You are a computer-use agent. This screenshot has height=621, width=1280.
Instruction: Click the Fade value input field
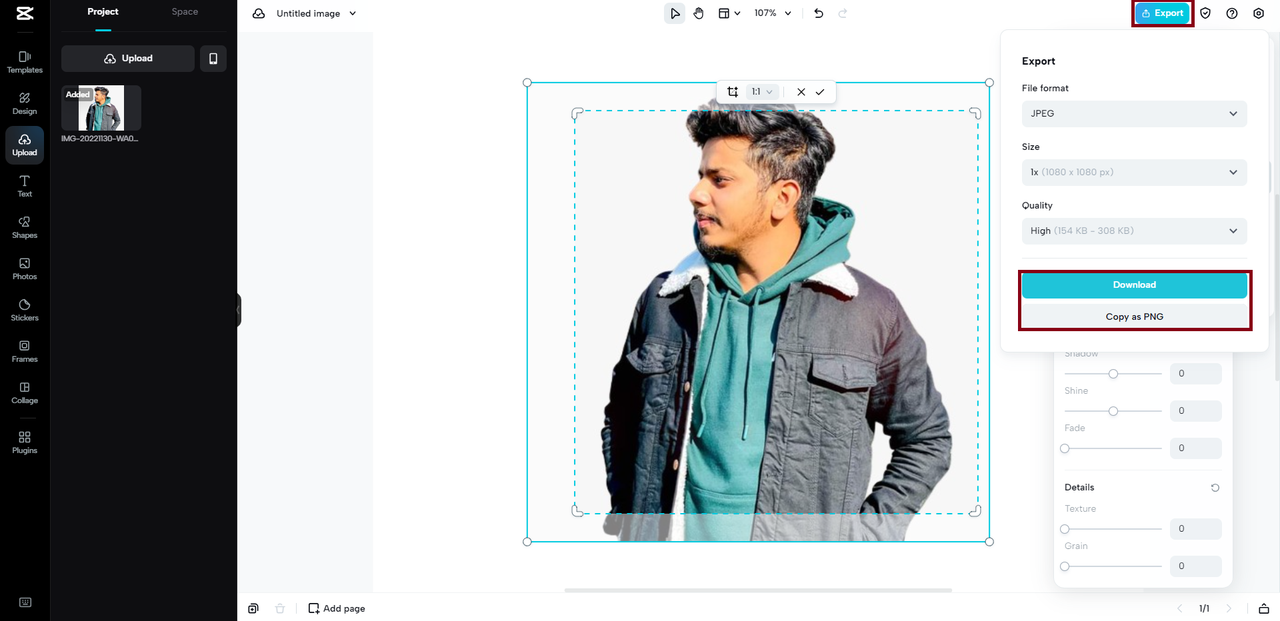click(x=1196, y=448)
